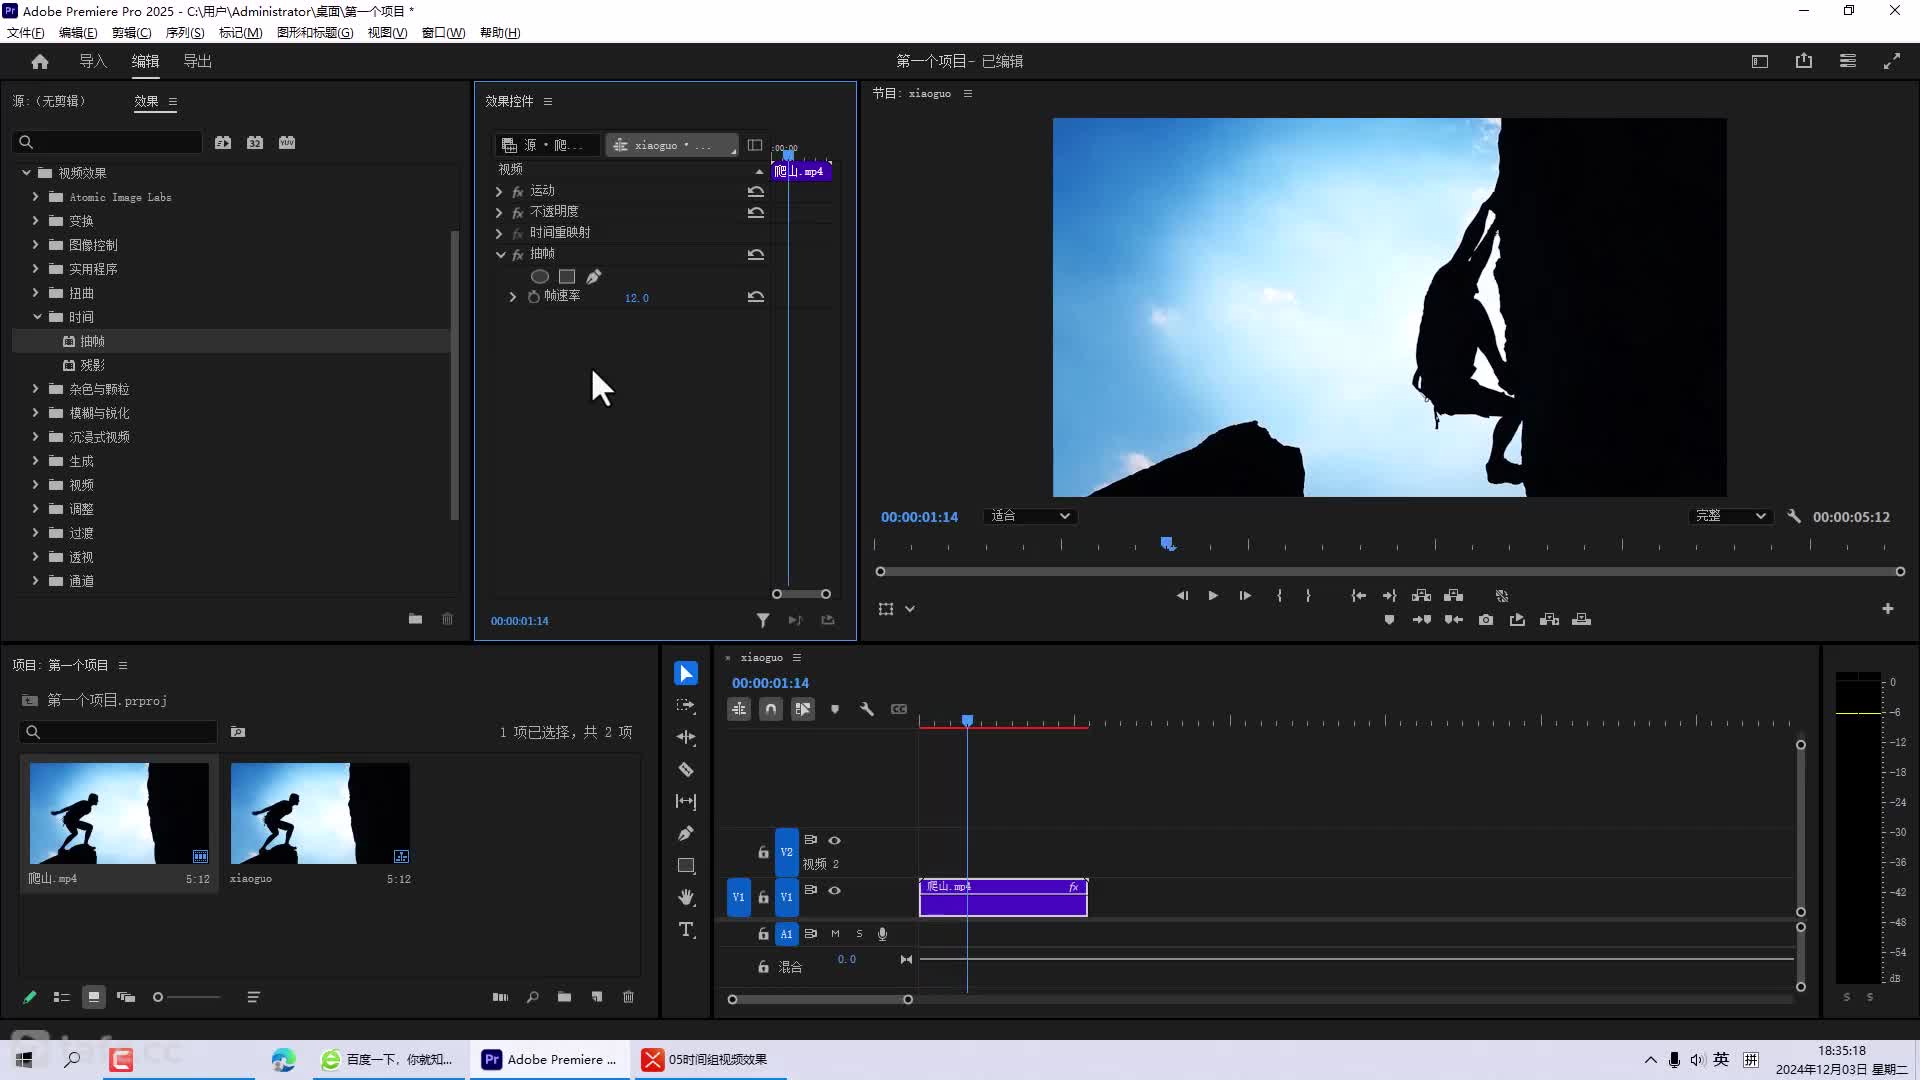Step forward one frame

click(1245, 596)
